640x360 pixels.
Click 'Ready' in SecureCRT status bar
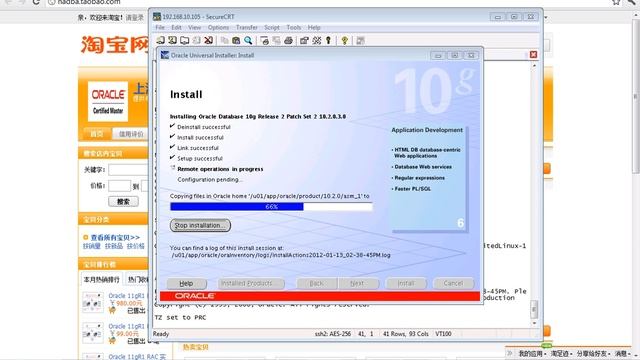tap(161, 334)
